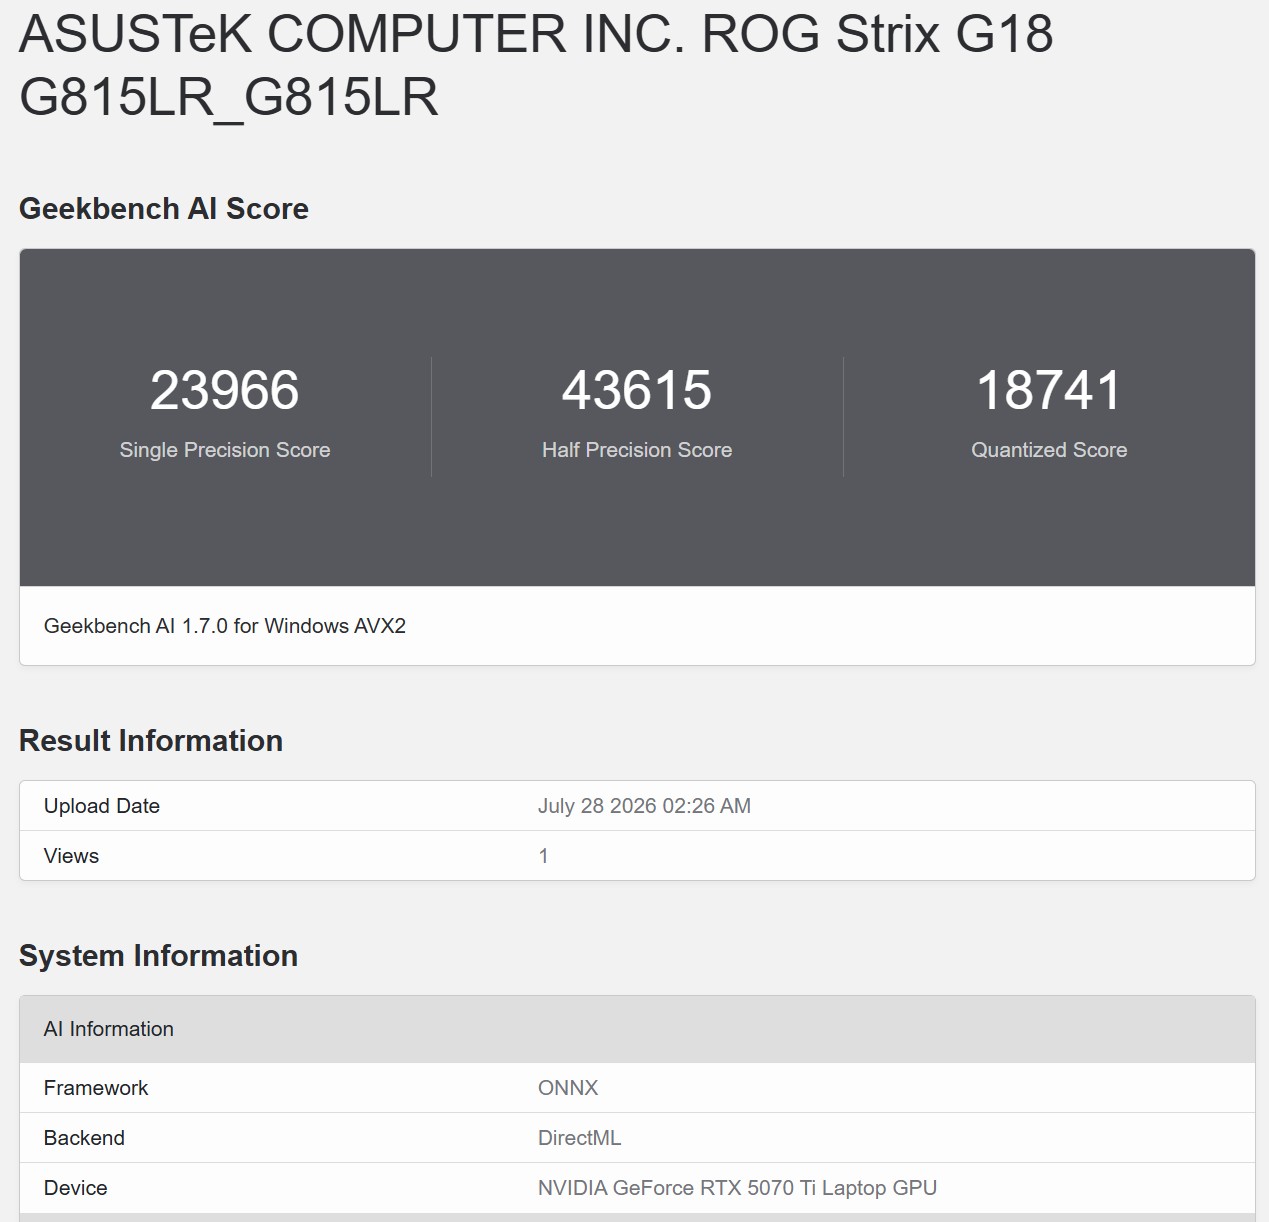Viewport: 1269px width, 1222px height.
Task: Select the 43615 half precision value
Action: pos(637,390)
